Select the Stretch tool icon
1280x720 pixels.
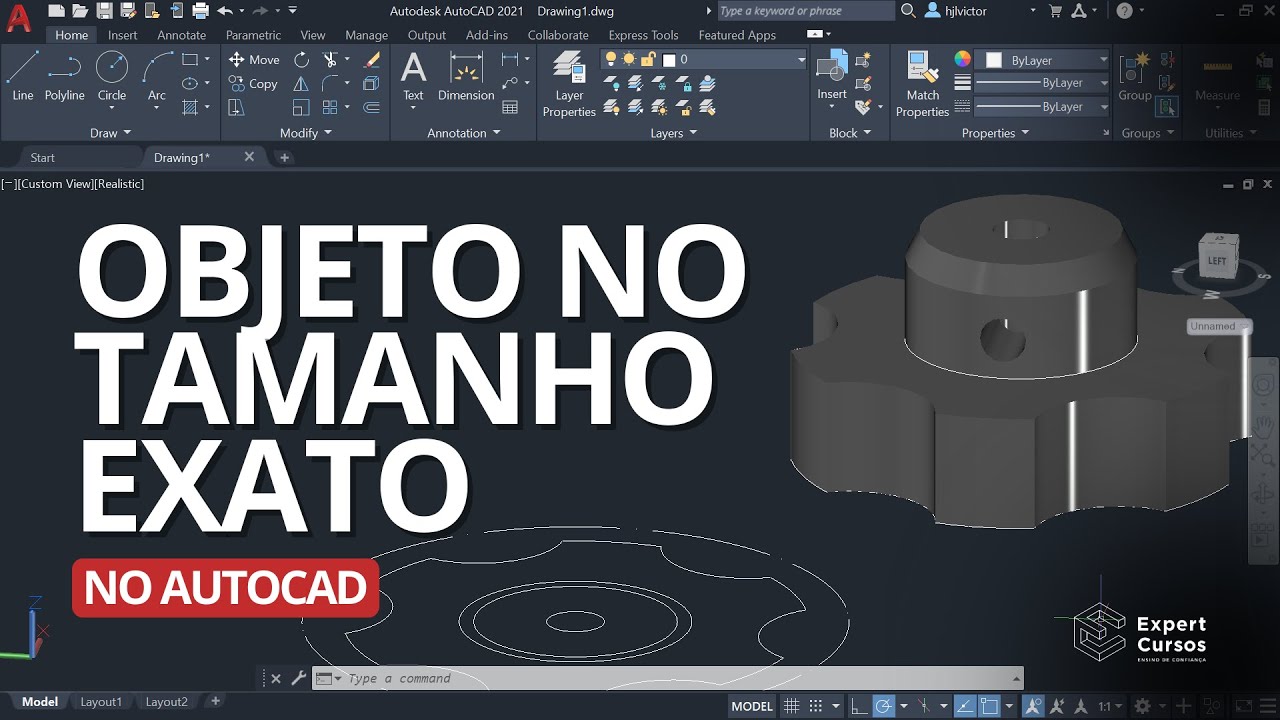[236, 107]
